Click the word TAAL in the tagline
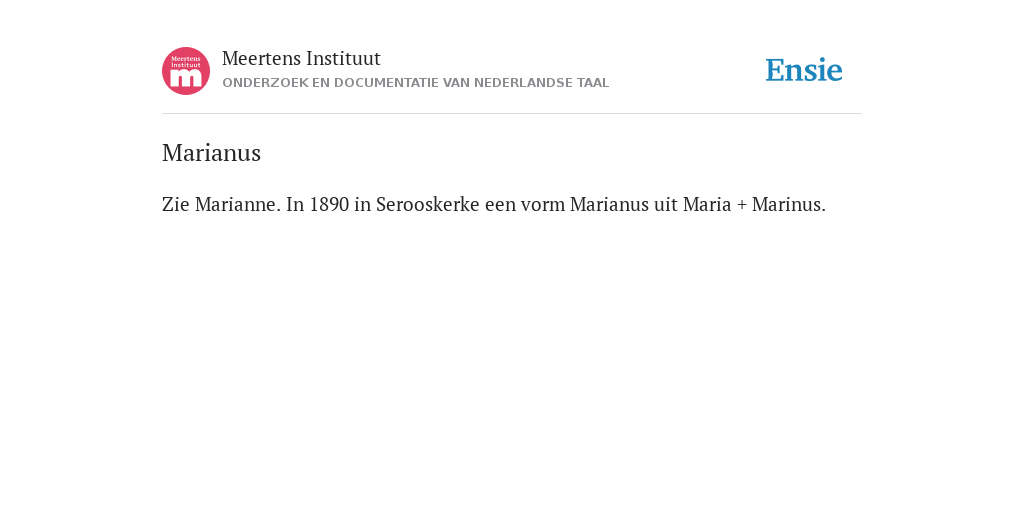The image size is (1024, 512). 593,83
